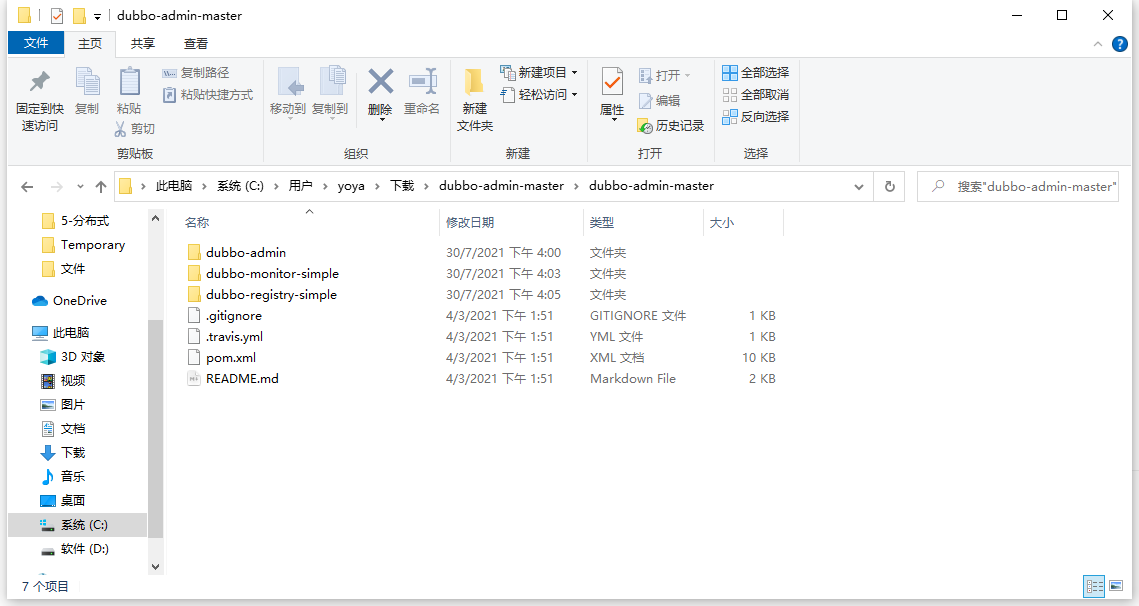Click the Paste (粘贴) clipboard icon
Image resolution: width=1139 pixels, height=606 pixels.
(129, 81)
